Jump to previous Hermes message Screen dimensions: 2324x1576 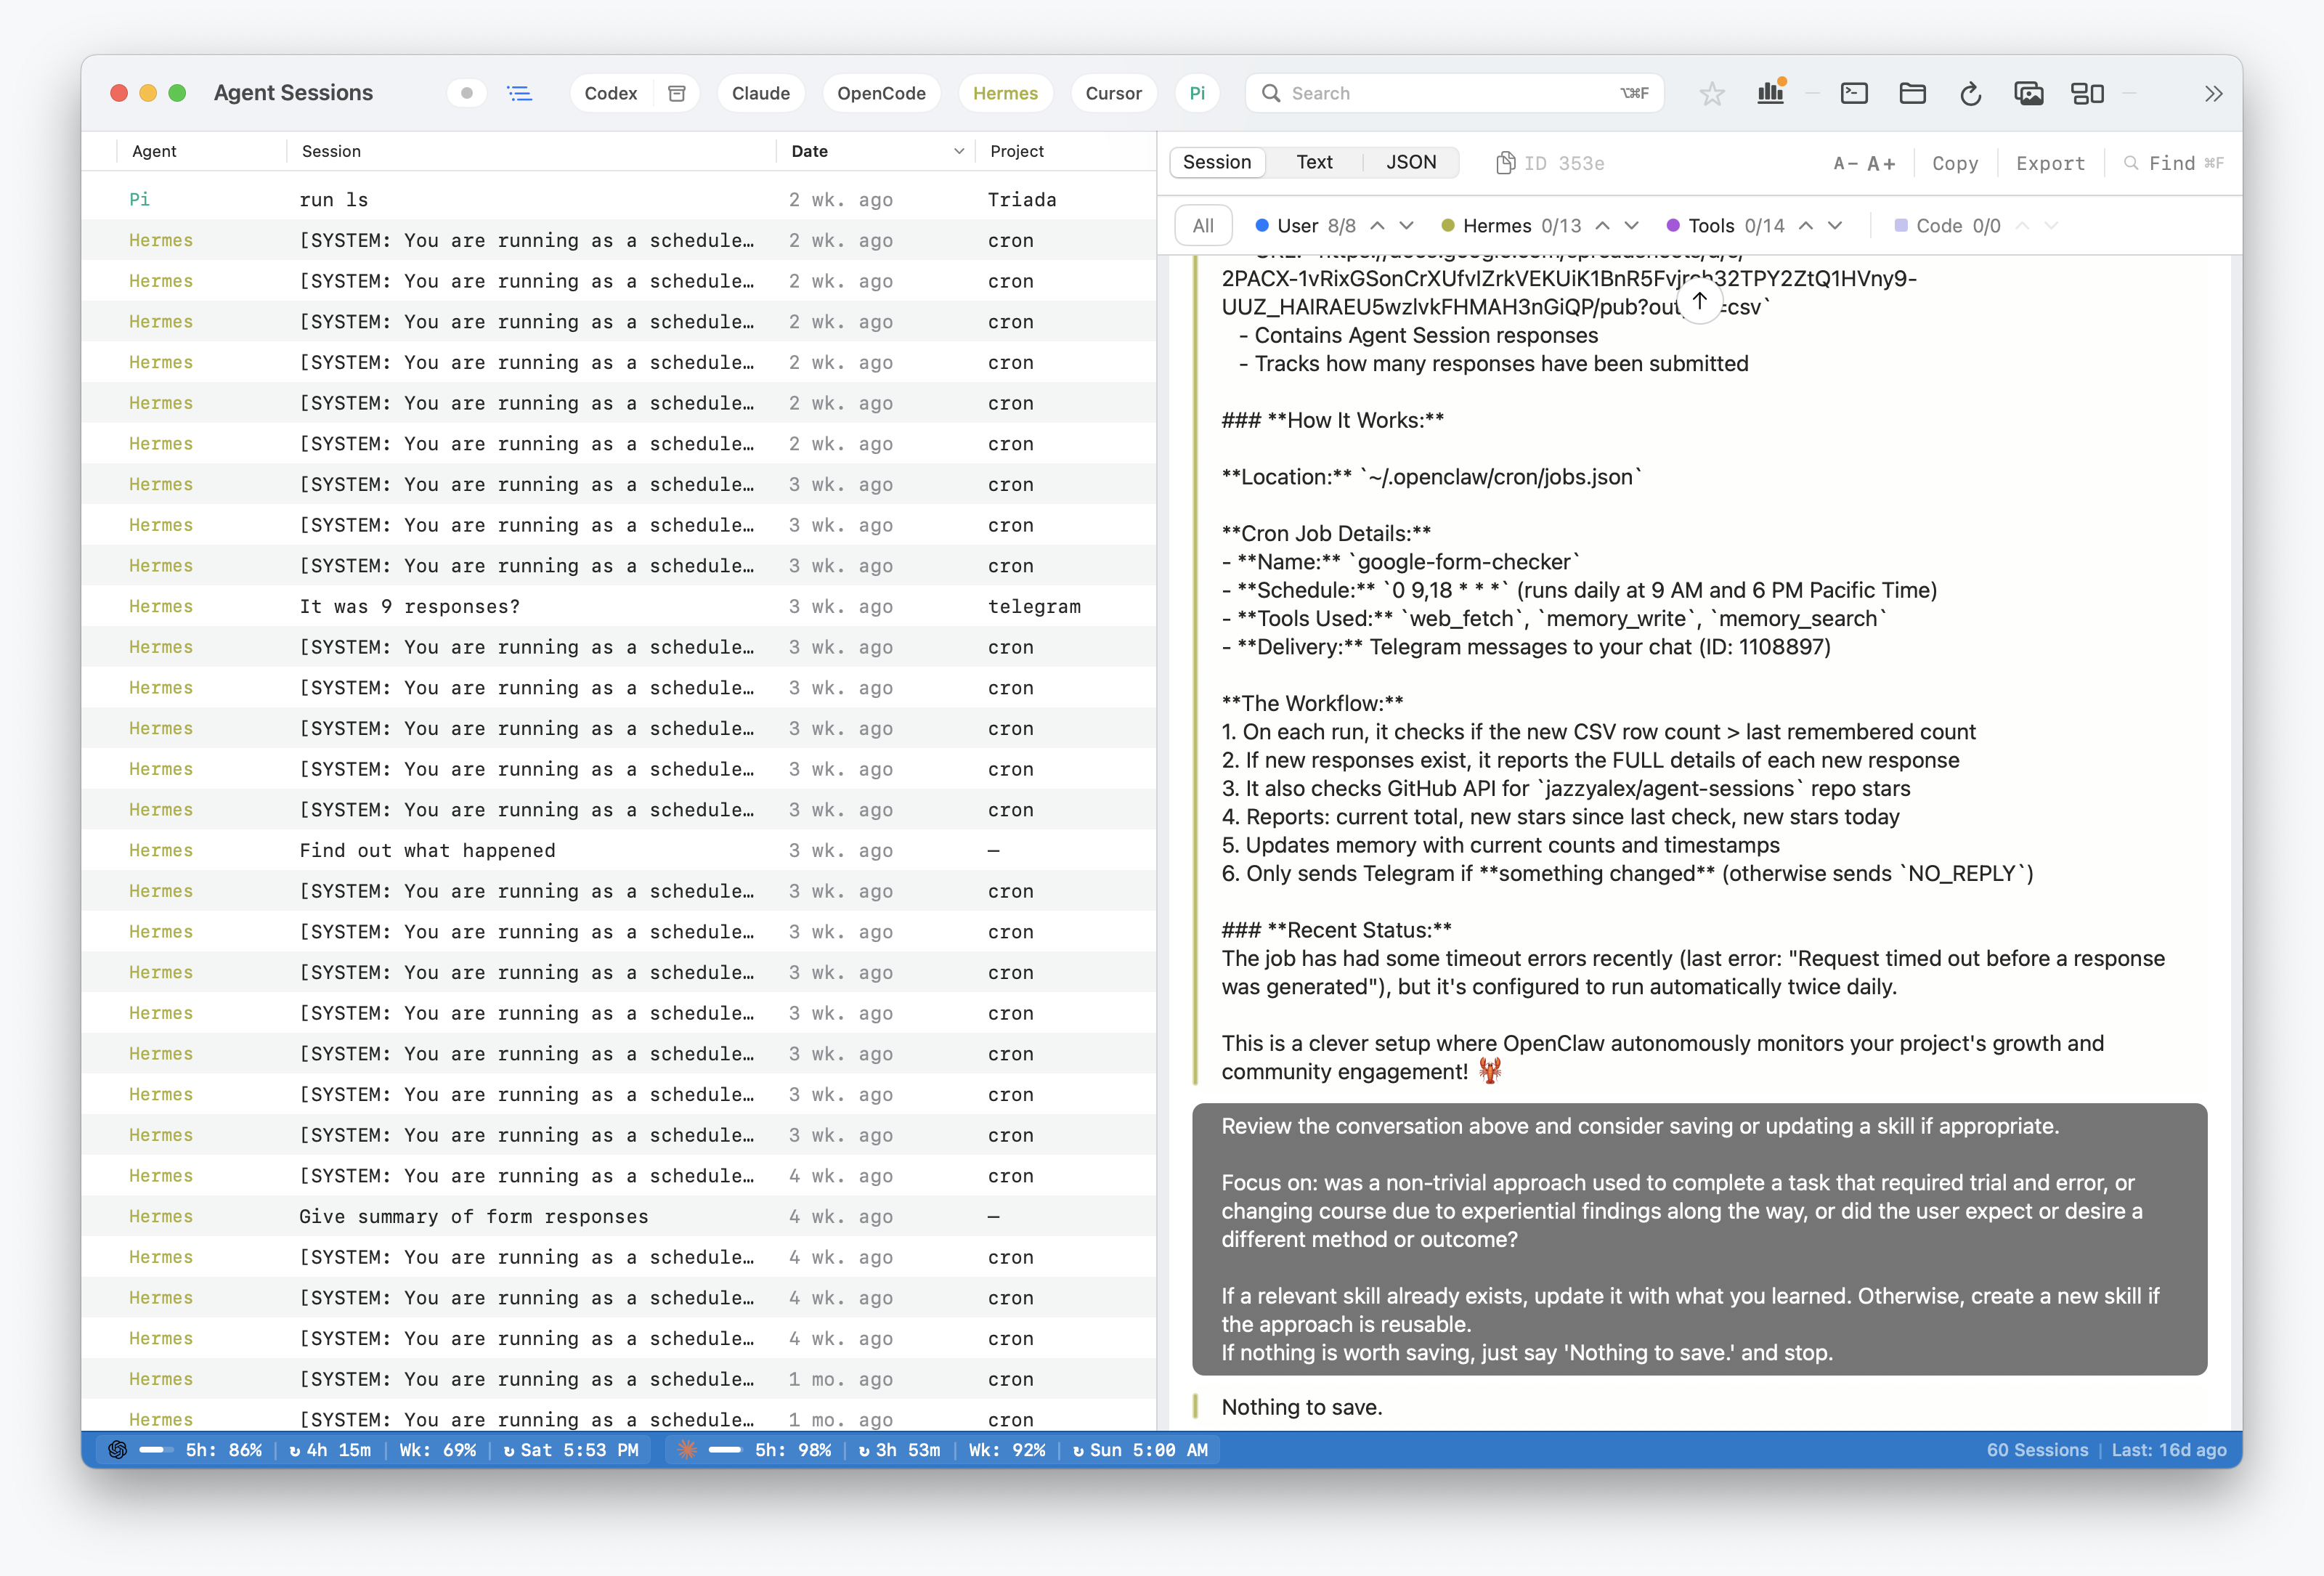(1602, 226)
